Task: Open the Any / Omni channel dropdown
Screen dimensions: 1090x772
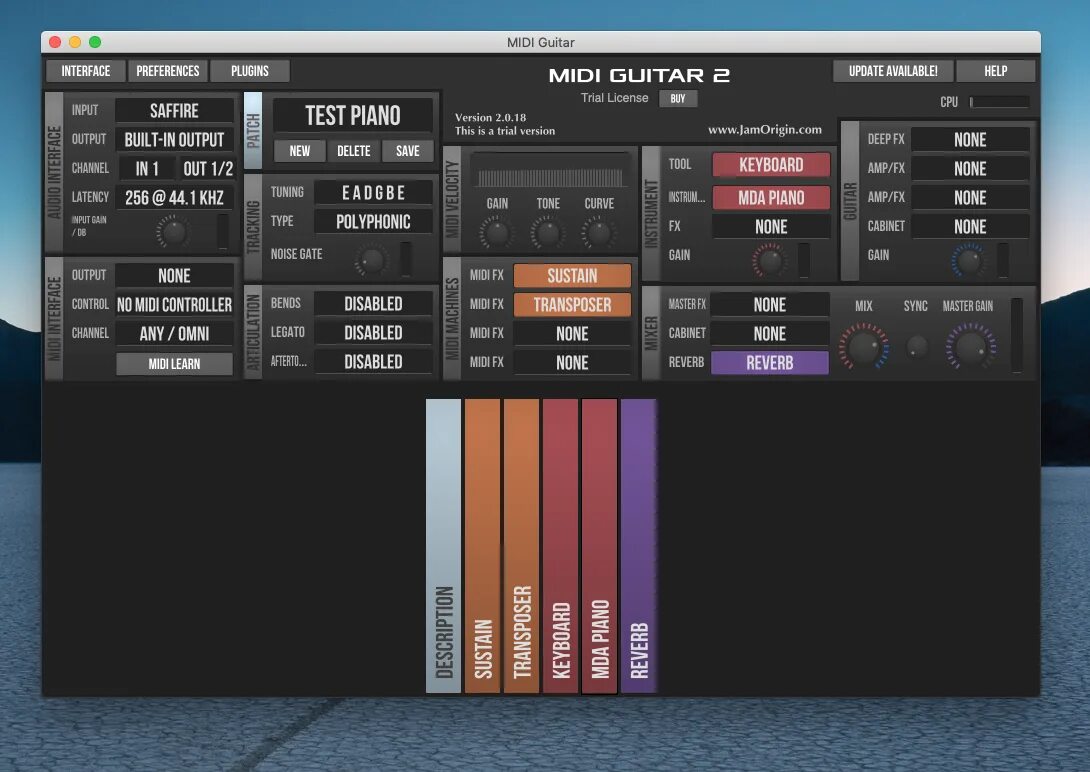Action: (174, 334)
